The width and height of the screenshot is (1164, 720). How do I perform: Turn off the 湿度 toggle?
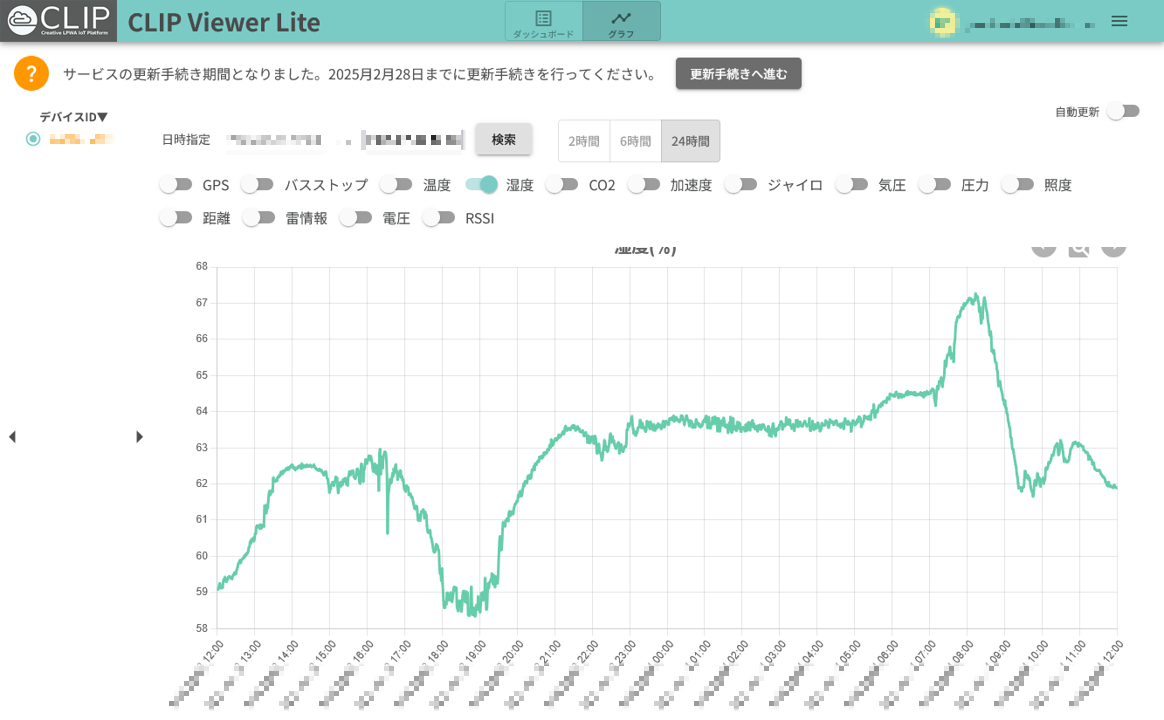point(482,184)
